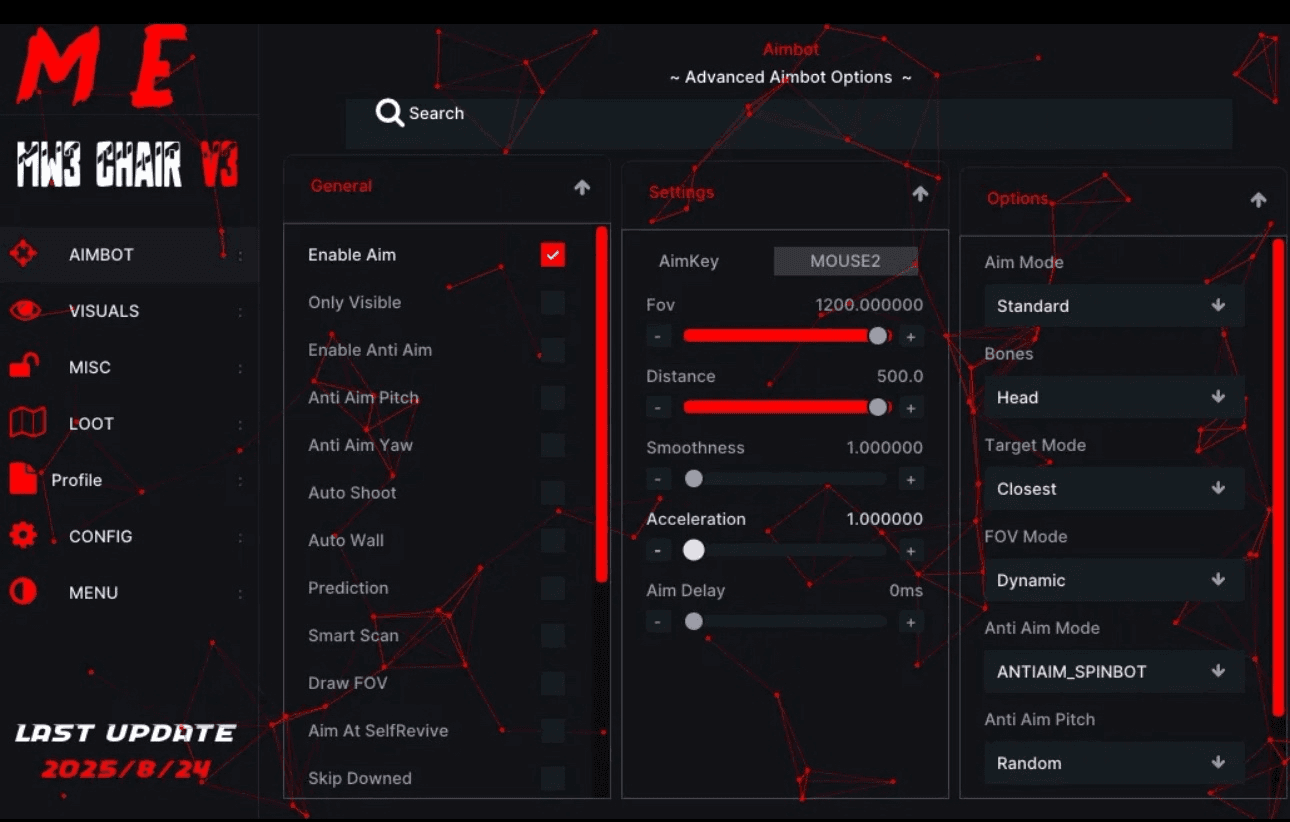
Task: Click the MOUSE2 AimKey binding button
Action: coord(845,261)
